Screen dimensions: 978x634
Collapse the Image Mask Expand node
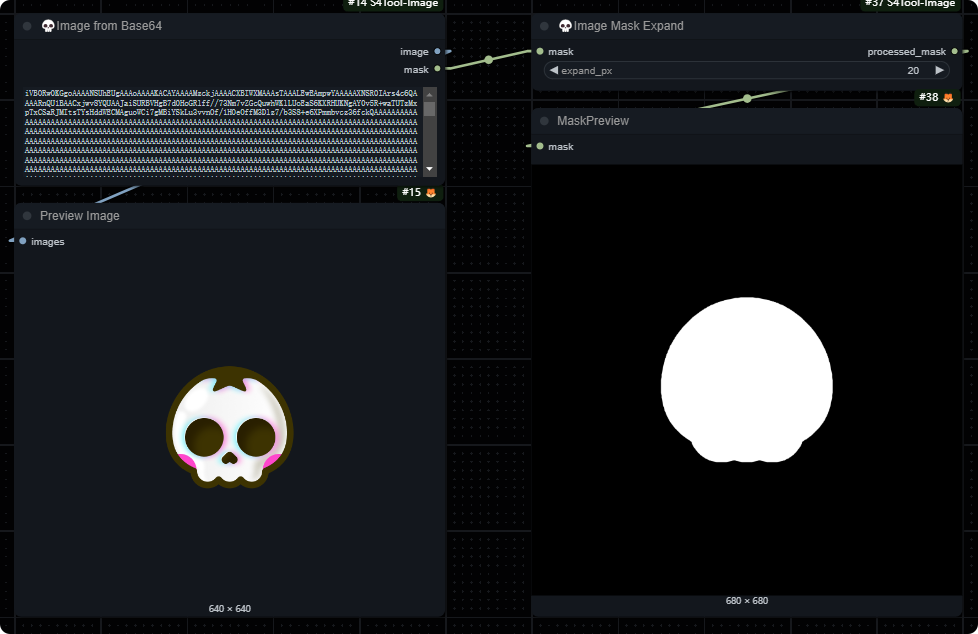pos(545,26)
